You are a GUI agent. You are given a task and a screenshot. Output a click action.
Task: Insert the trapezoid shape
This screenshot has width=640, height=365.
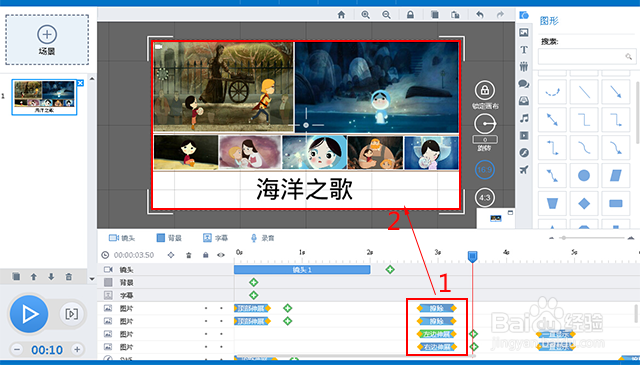coord(552,203)
